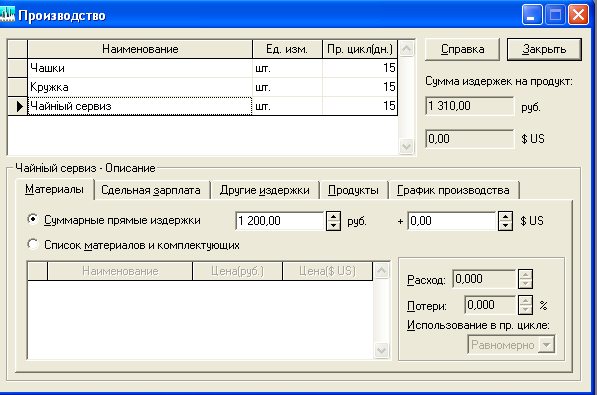Open the Продукты tab
Viewport: 597px width, 395px height.
[353, 190]
